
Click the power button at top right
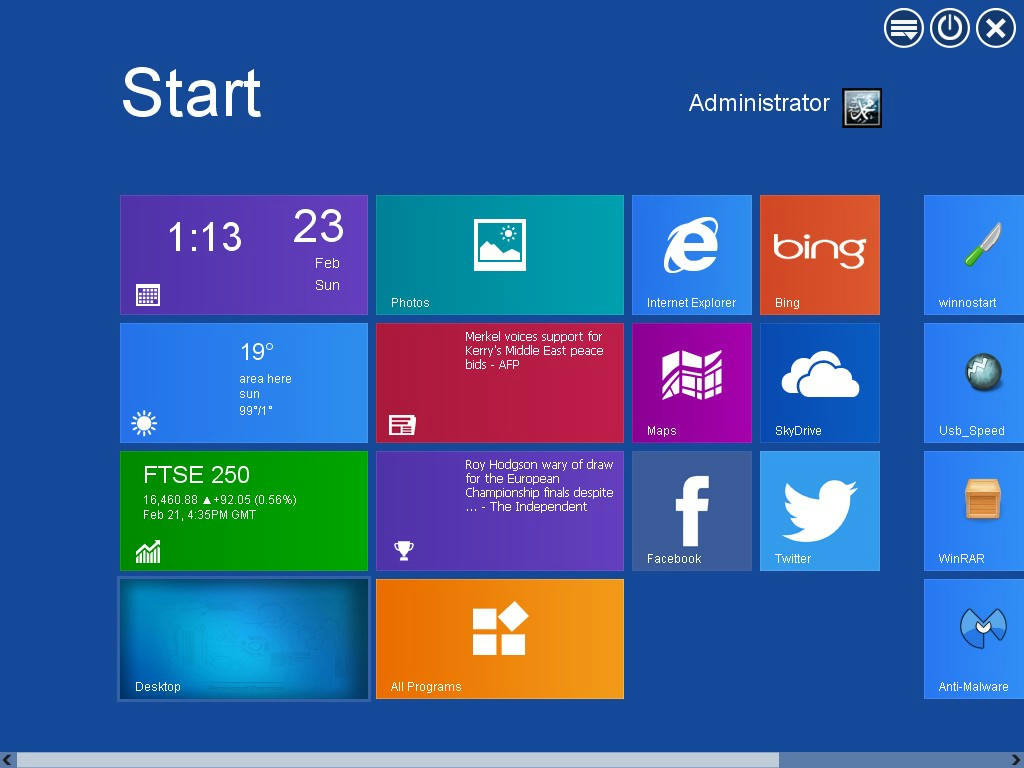point(949,28)
